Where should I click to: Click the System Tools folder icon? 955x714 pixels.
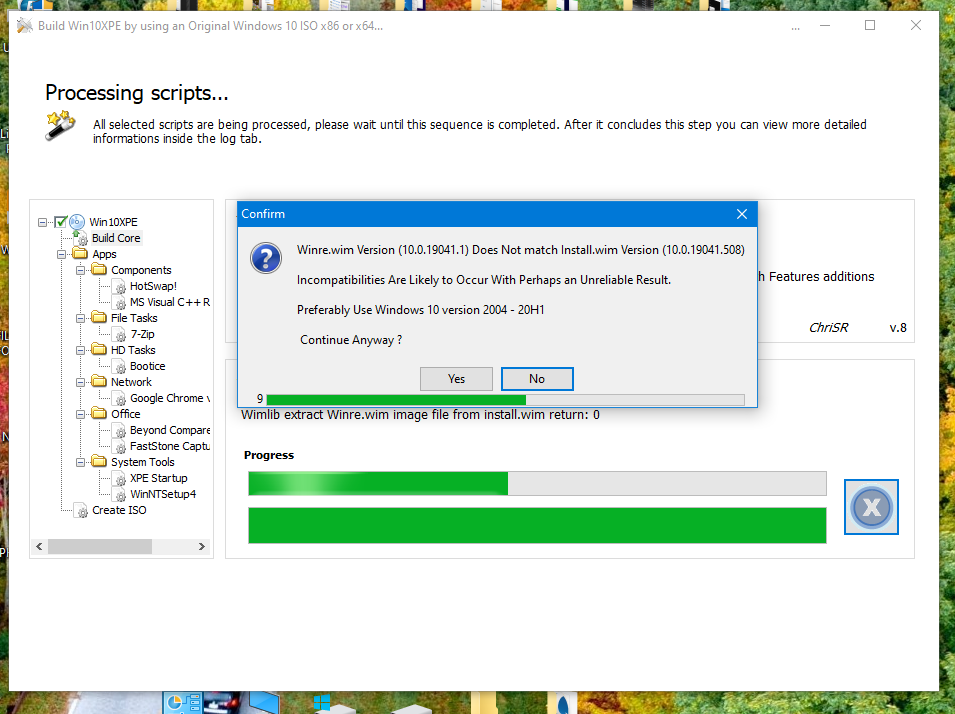tap(99, 461)
